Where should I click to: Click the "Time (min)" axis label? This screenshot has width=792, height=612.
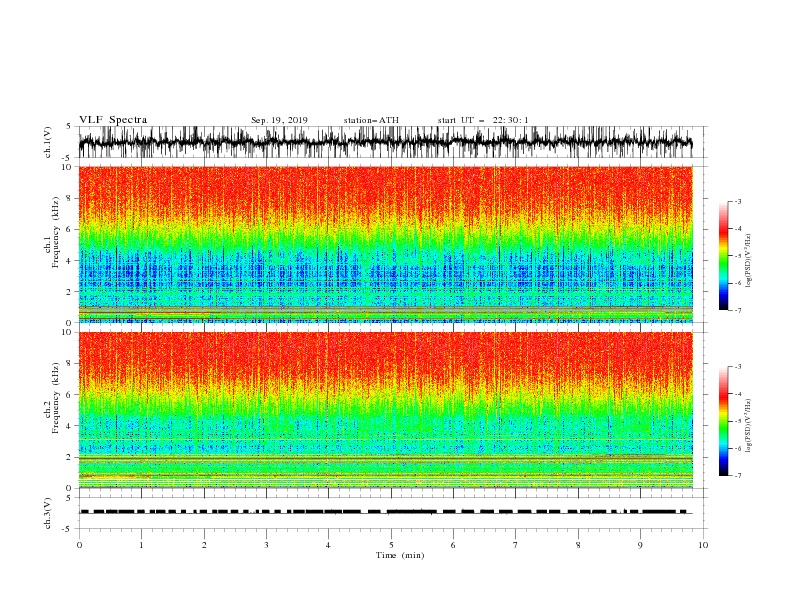tap(400, 555)
